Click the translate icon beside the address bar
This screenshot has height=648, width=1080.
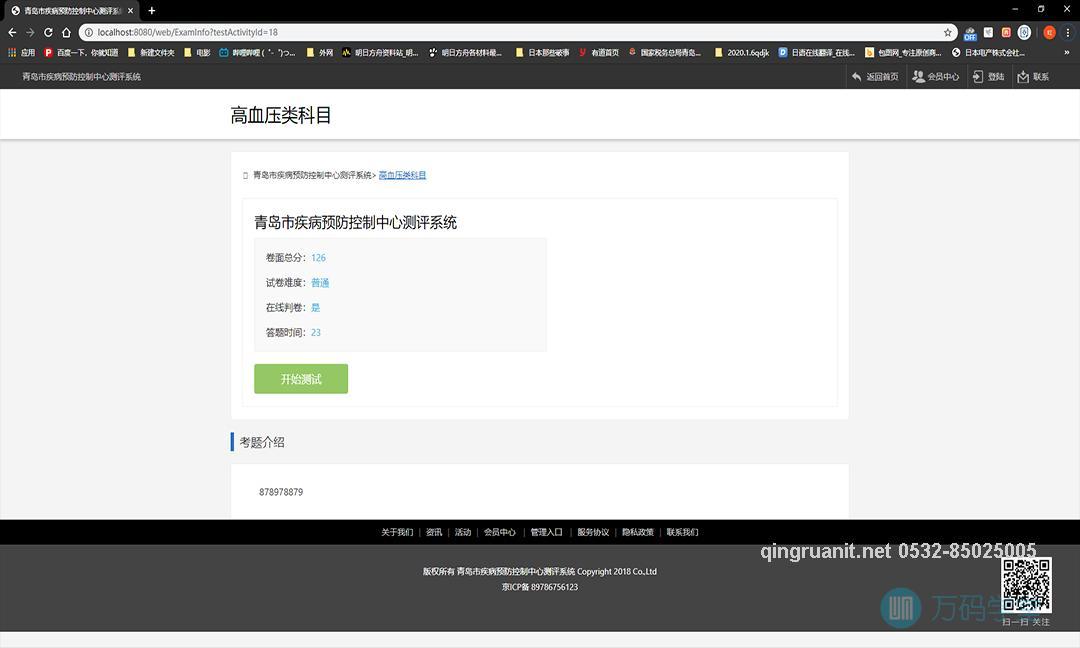click(x=969, y=32)
